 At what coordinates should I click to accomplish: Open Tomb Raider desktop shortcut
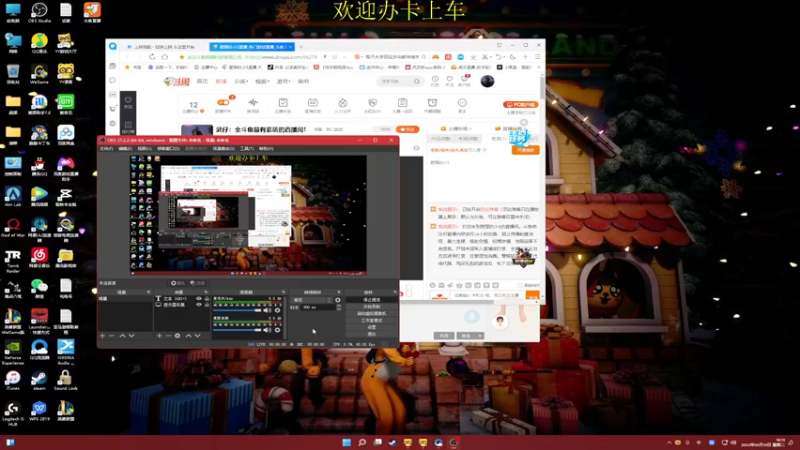pyautogui.click(x=13, y=260)
